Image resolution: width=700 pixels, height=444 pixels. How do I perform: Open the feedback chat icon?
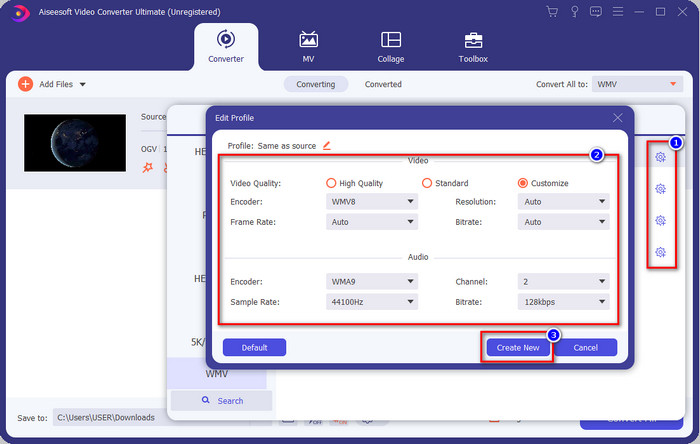596,12
